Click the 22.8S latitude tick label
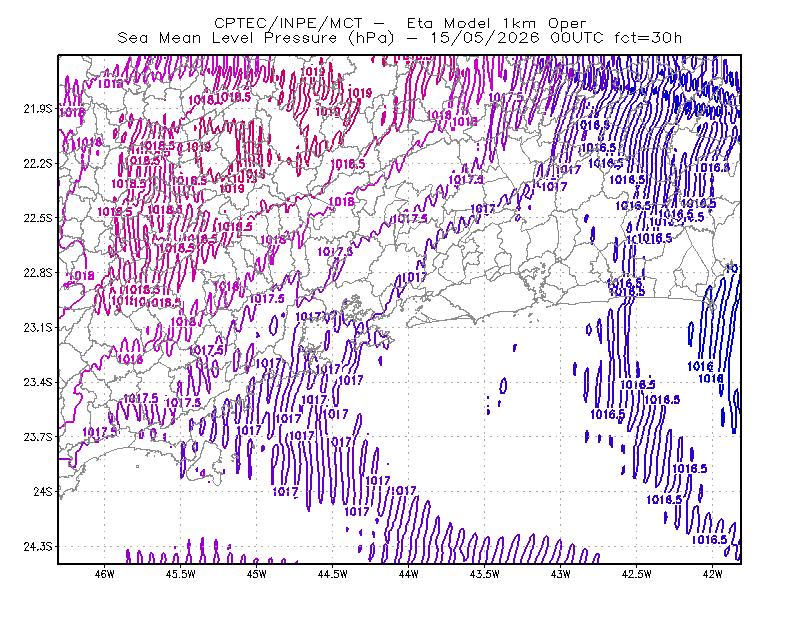Viewport: 800px width, 618px height. point(38,273)
